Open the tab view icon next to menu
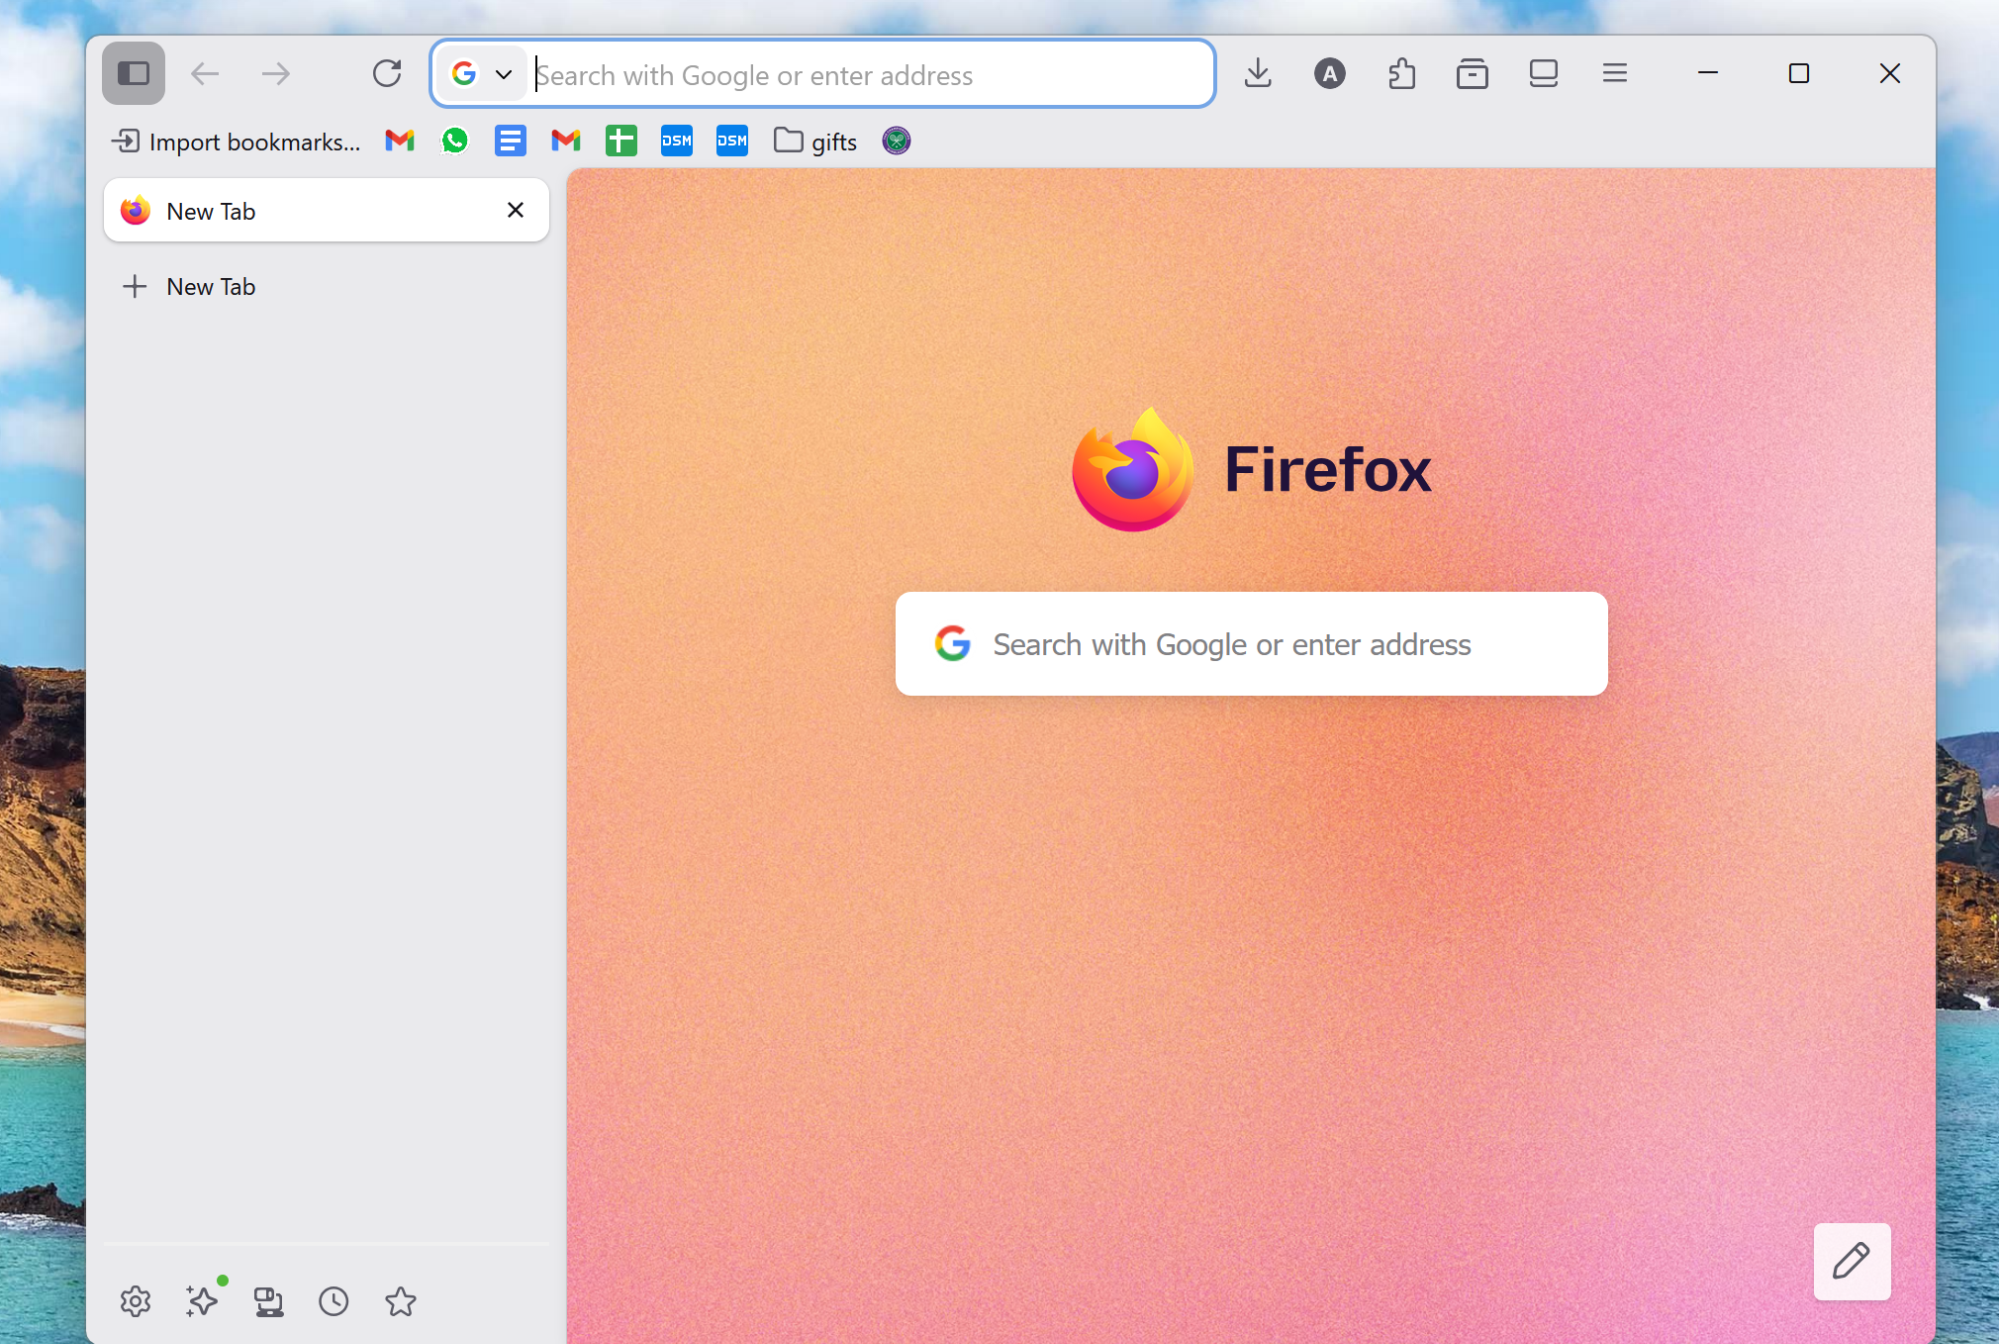 pos(1543,74)
